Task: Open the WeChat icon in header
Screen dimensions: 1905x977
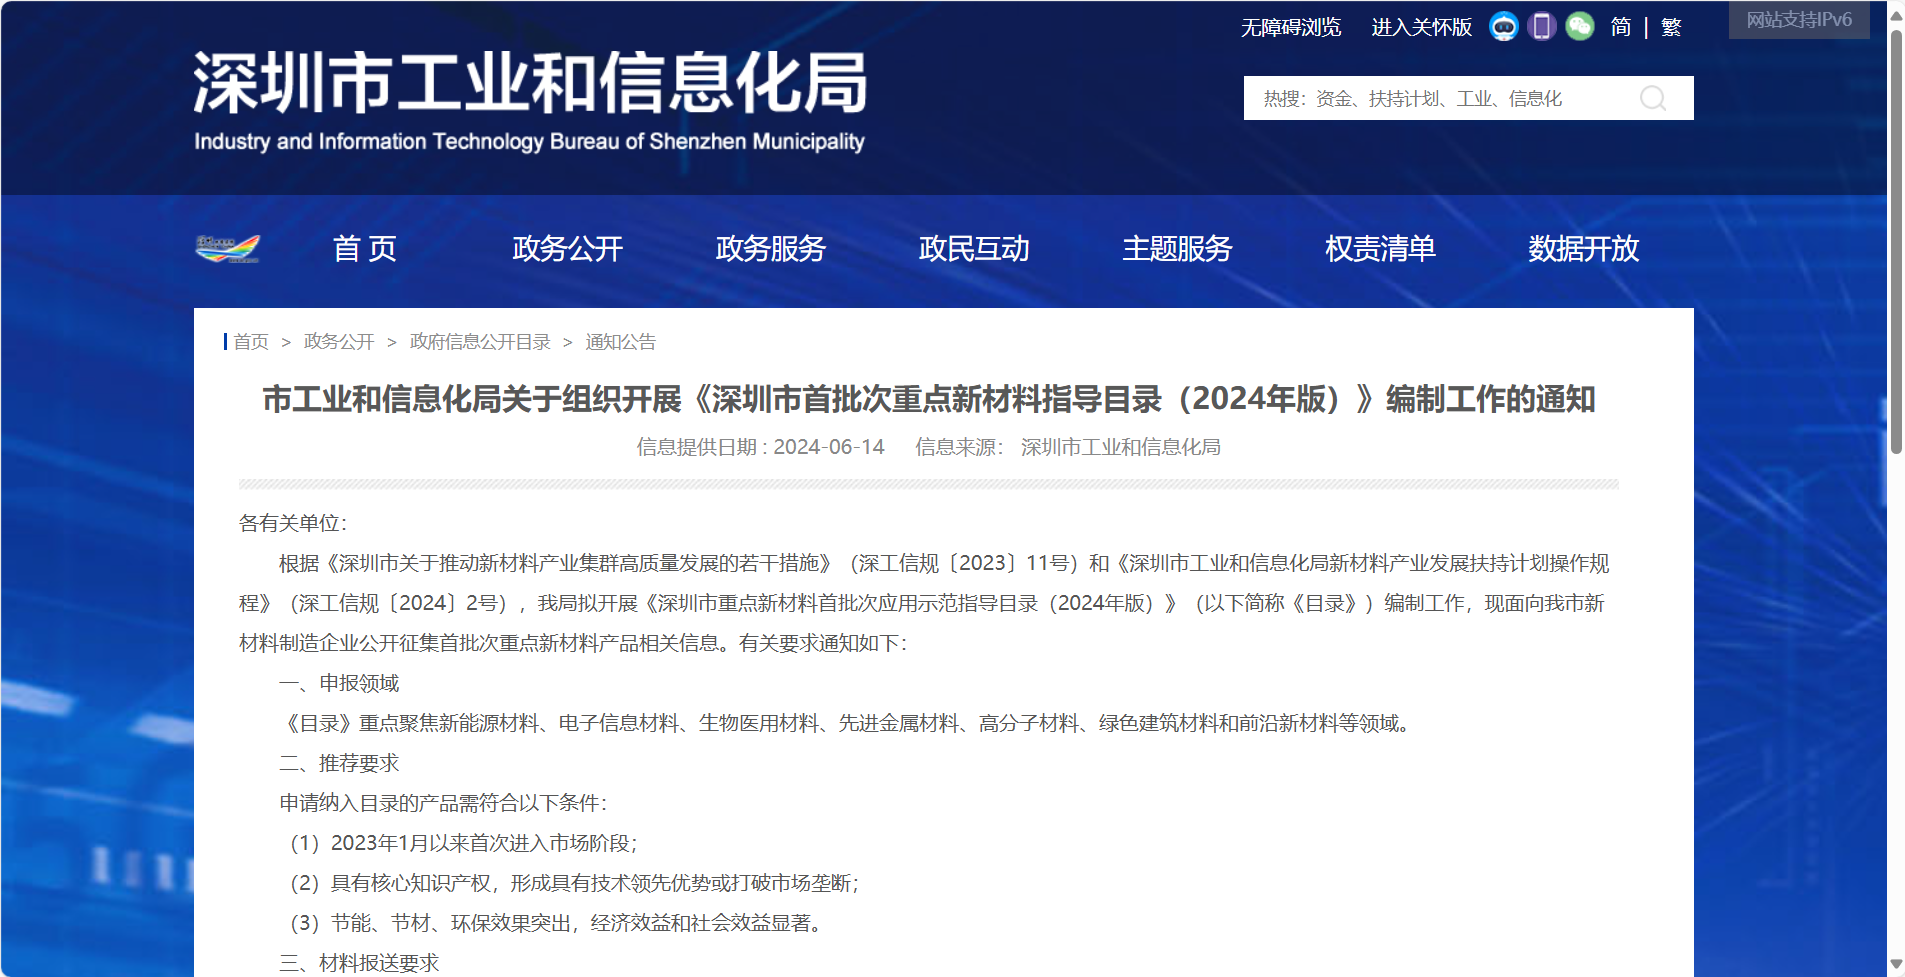Action: 1580,27
